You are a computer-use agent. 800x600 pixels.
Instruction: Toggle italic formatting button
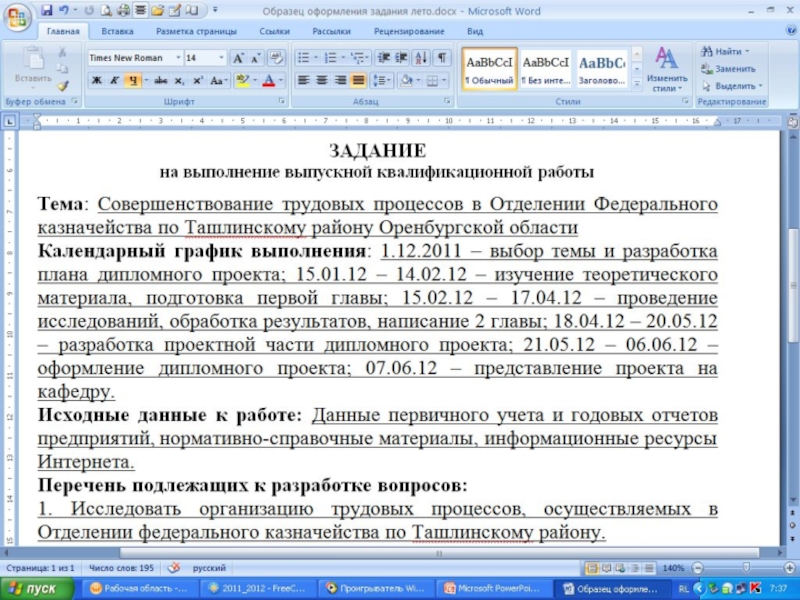coord(114,81)
